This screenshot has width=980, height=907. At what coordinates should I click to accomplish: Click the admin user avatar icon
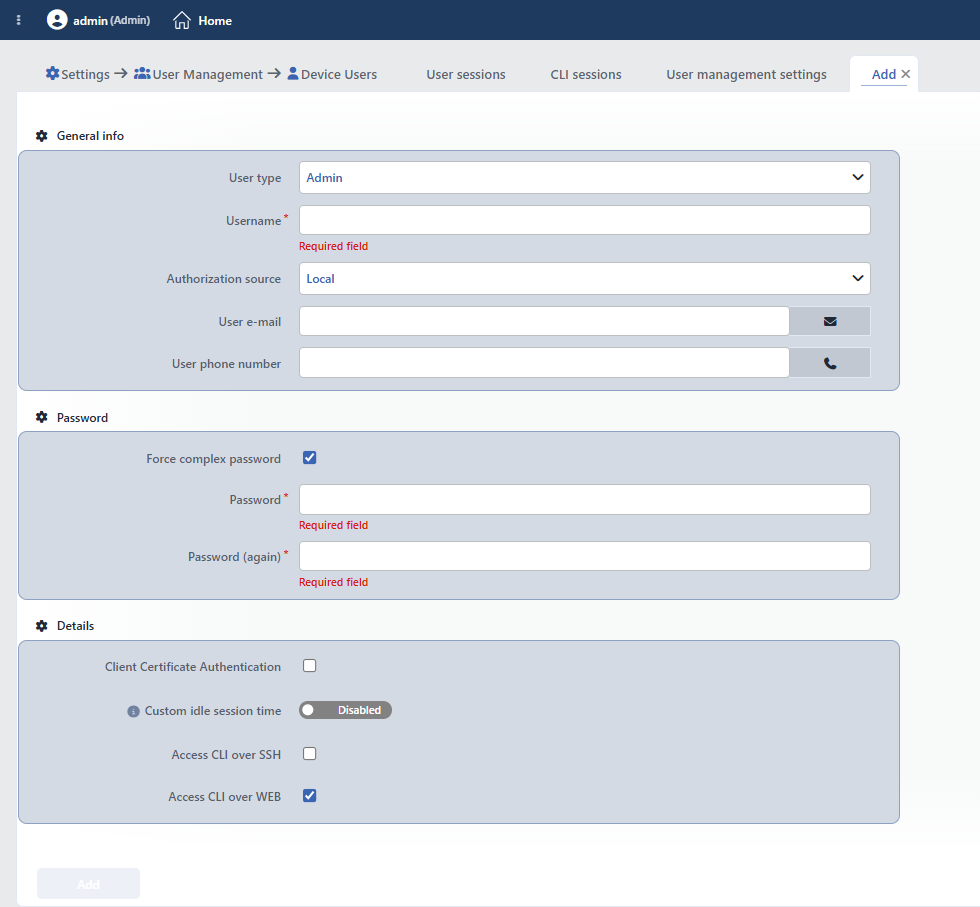click(57, 20)
